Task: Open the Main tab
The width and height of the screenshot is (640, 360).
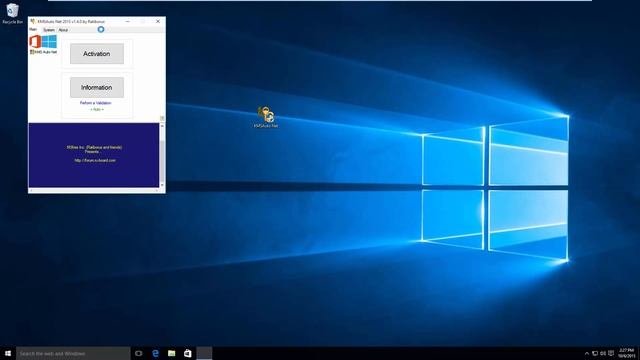Action: pyautogui.click(x=33, y=29)
